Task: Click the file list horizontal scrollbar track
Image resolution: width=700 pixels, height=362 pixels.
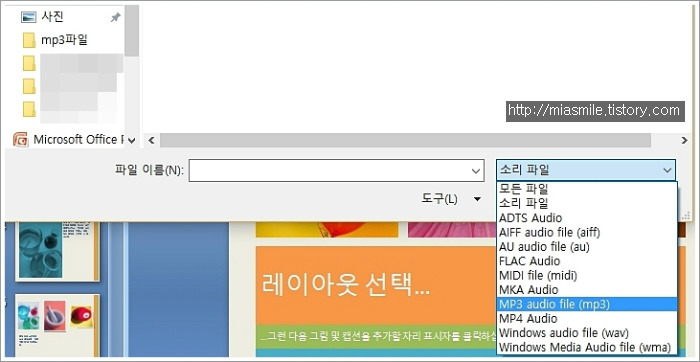Action: (405, 140)
